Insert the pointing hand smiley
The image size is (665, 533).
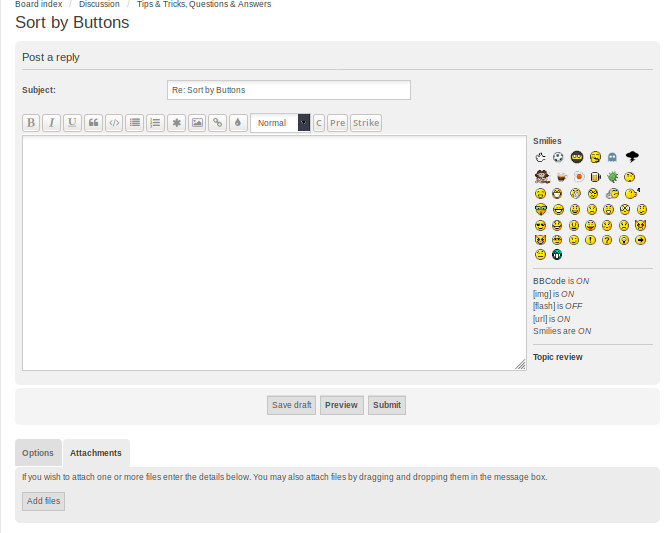click(540, 157)
